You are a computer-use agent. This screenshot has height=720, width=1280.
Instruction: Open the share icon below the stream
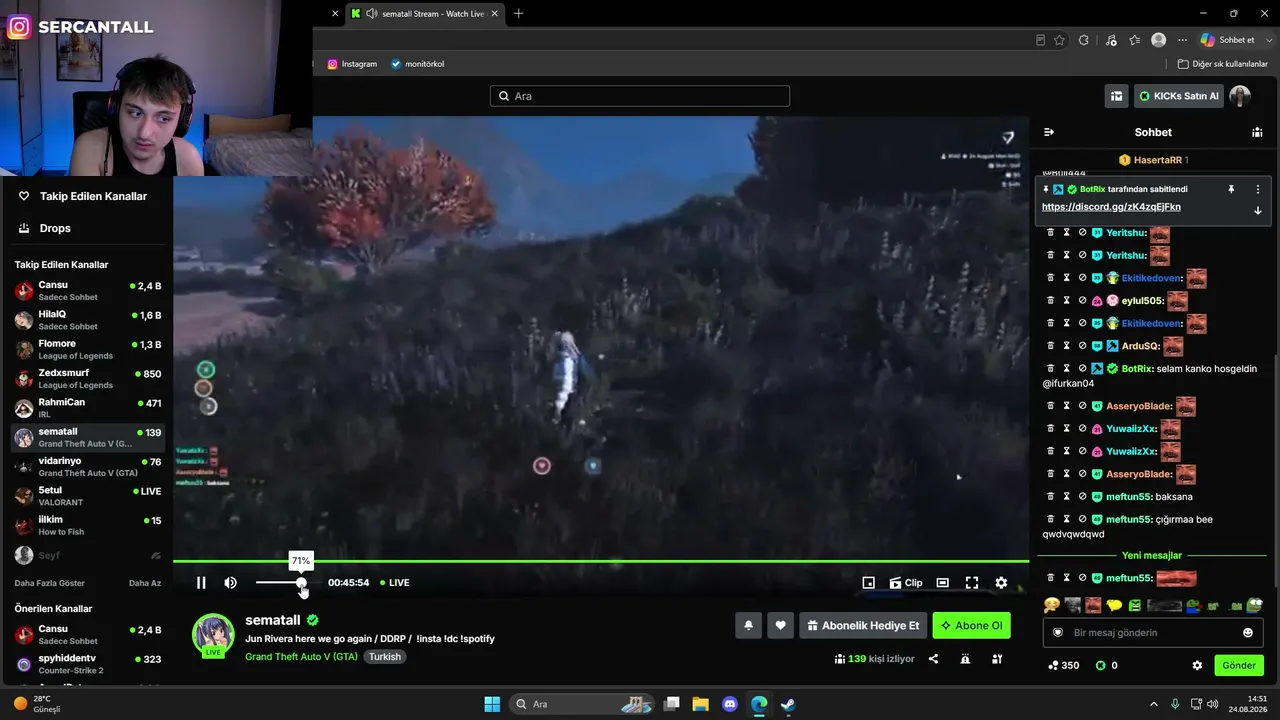[x=933, y=659]
